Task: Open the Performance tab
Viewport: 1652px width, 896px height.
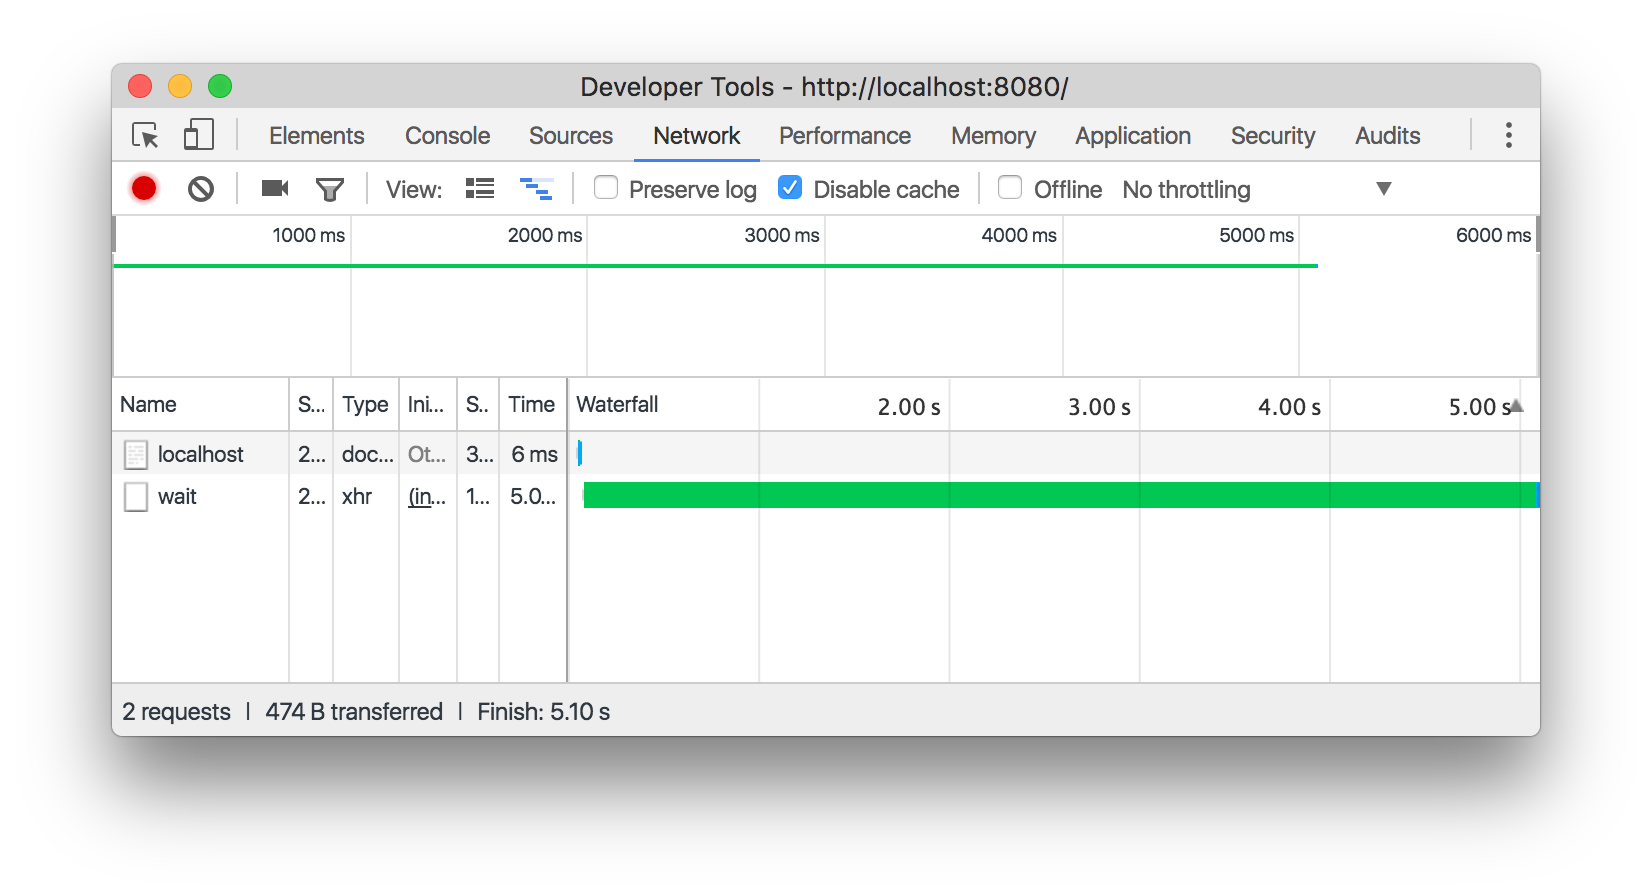Action: pos(845,136)
